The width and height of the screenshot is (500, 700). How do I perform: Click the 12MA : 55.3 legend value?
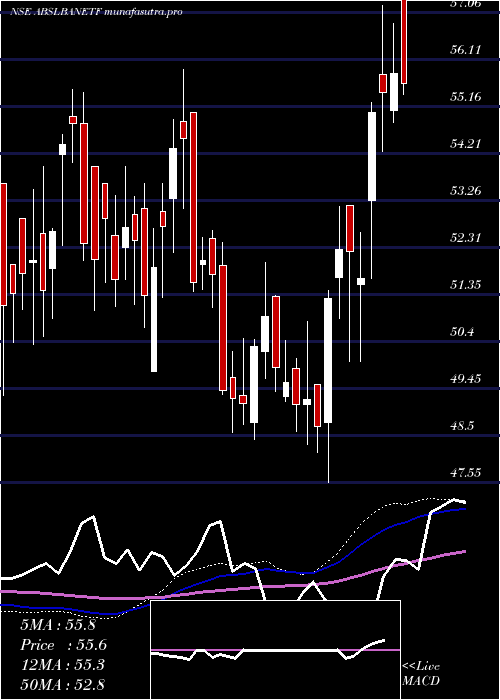point(62,664)
